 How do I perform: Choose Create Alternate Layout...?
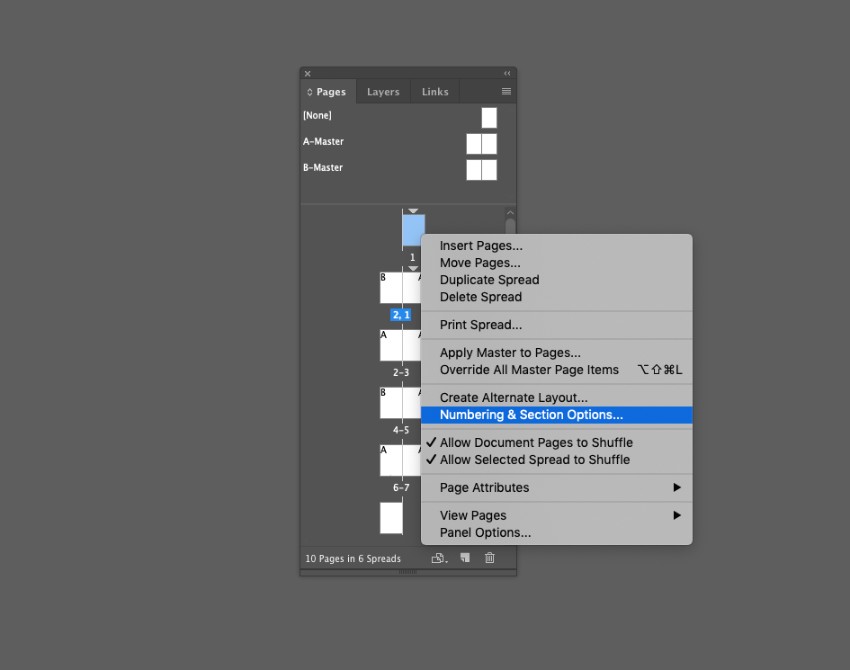[556, 397]
